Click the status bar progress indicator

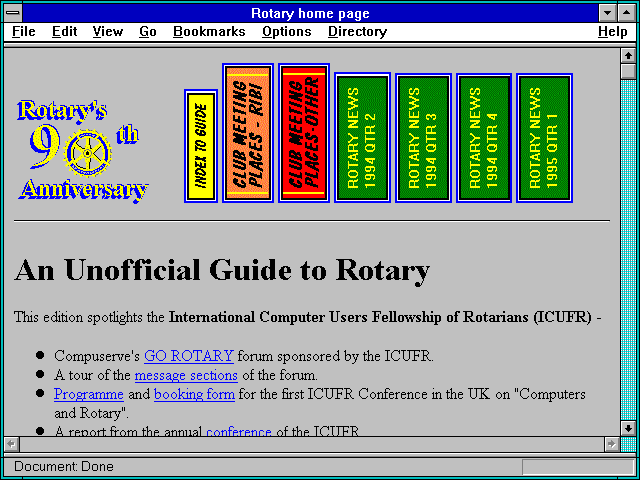pyautogui.click(x=578, y=467)
